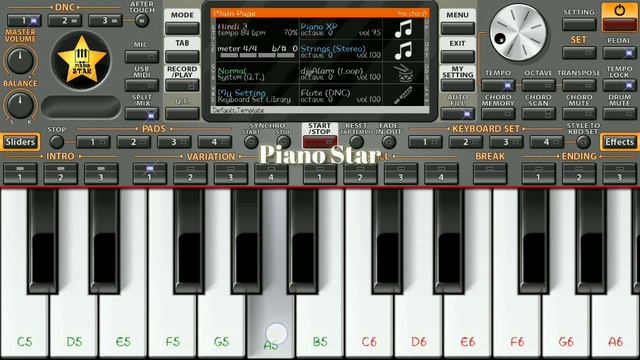Play the C5 key
Viewport: 640px width, 360px height.
point(24,322)
